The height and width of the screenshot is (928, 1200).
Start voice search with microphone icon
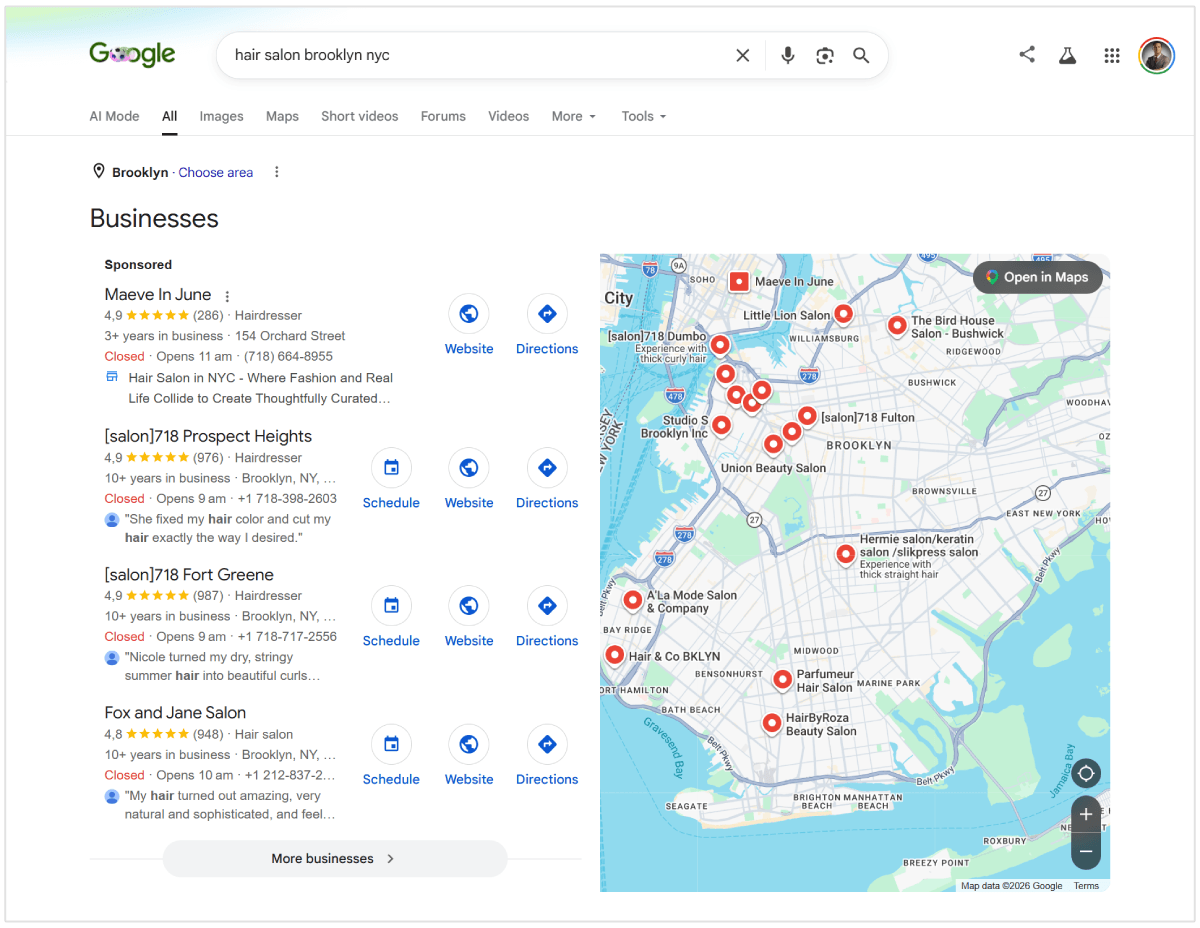[788, 55]
